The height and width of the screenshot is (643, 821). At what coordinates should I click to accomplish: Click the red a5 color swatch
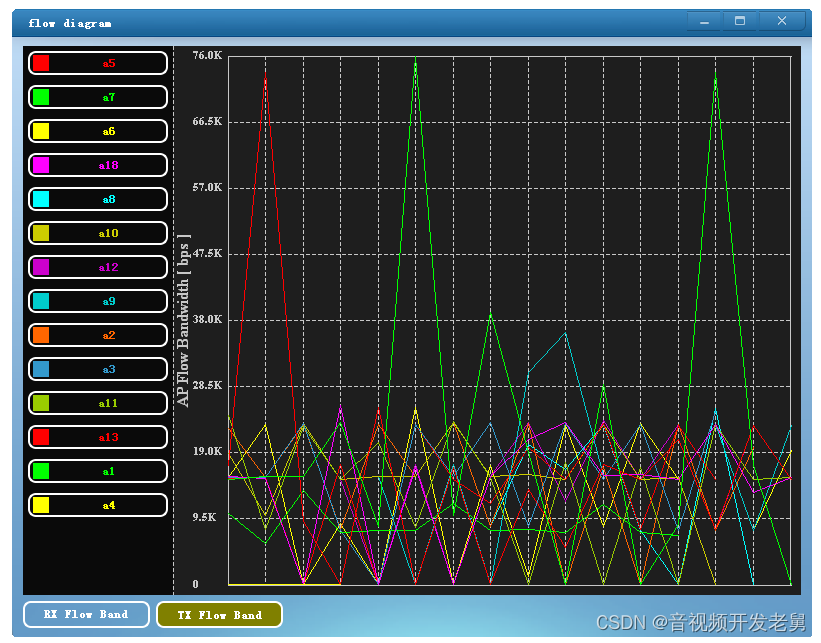click(x=41, y=63)
